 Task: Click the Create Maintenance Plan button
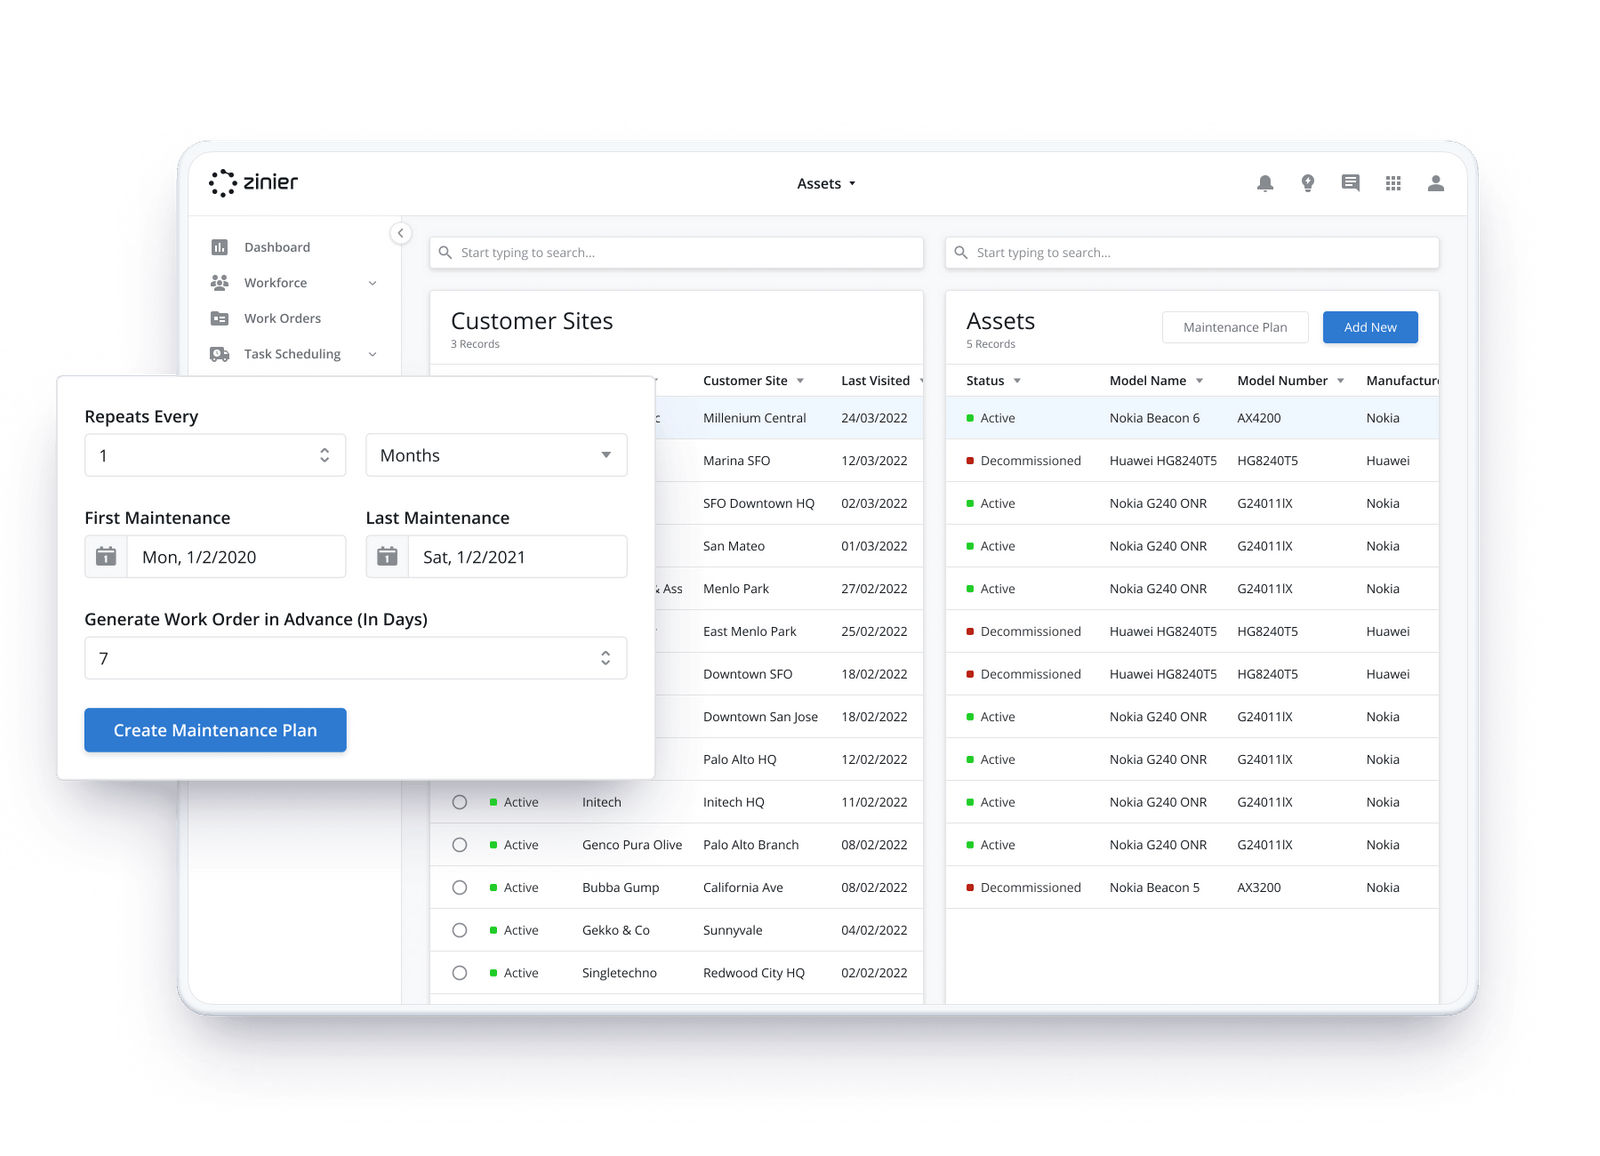[215, 730]
